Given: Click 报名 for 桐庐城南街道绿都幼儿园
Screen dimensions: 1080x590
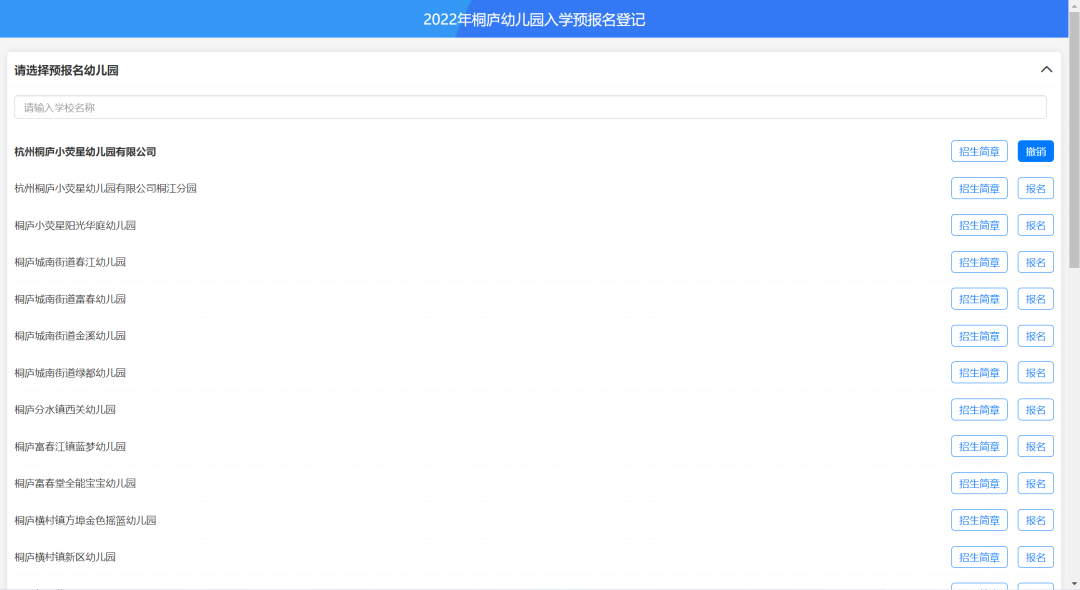Looking at the screenshot, I should click(x=1035, y=372).
